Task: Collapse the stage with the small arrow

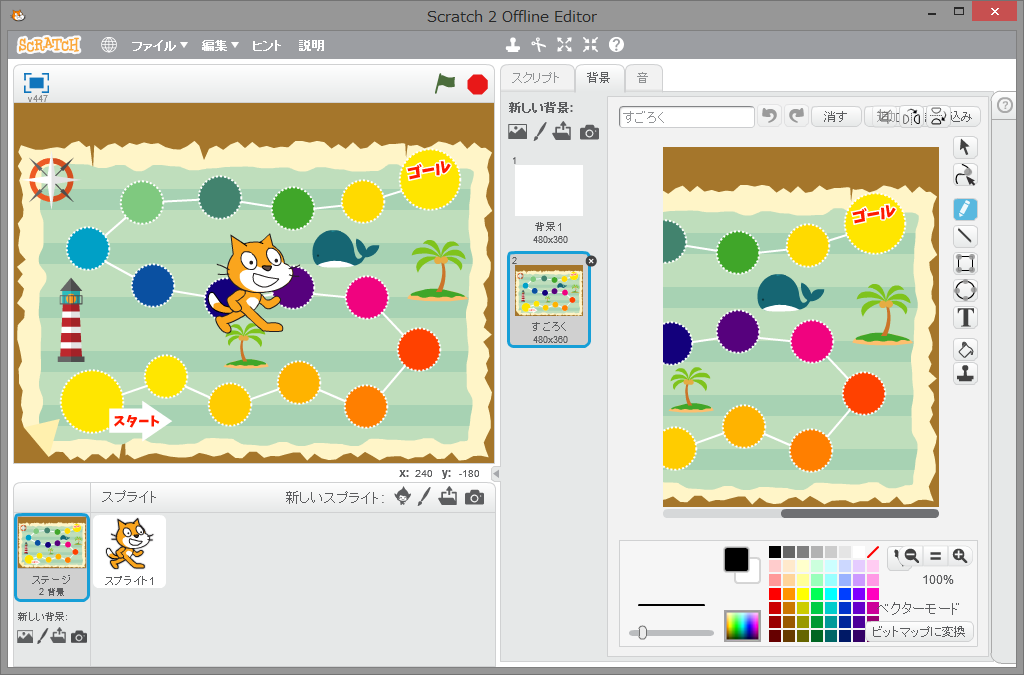Action: (x=496, y=473)
